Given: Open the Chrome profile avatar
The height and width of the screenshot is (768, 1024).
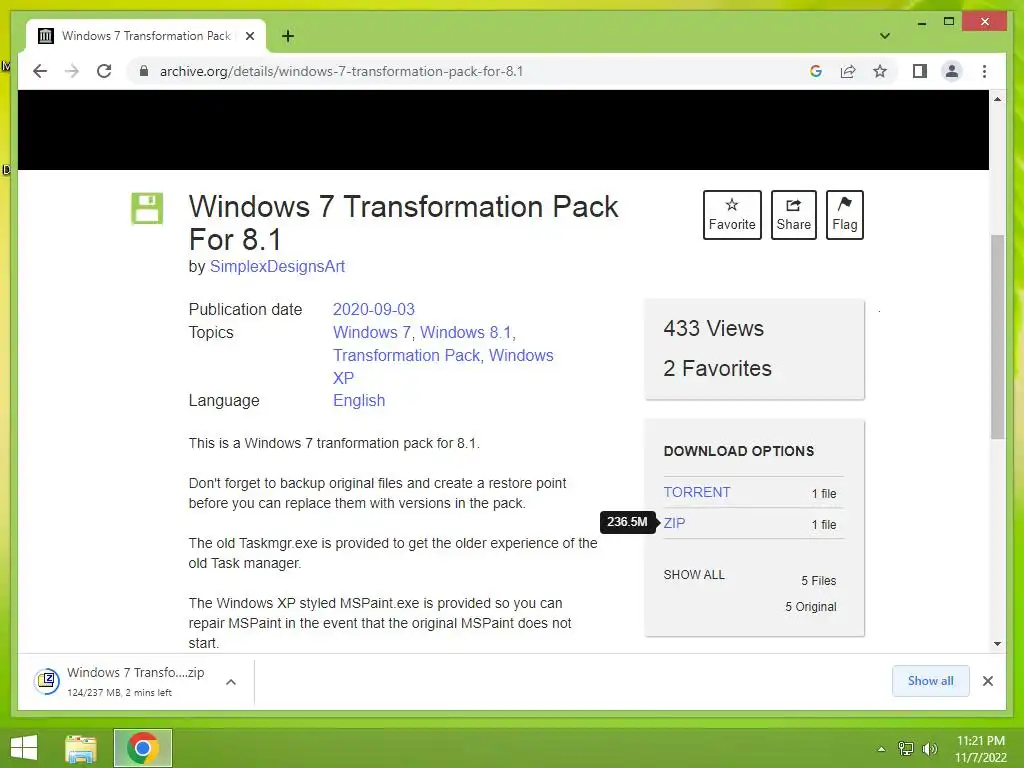Looking at the screenshot, I should (x=952, y=71).
